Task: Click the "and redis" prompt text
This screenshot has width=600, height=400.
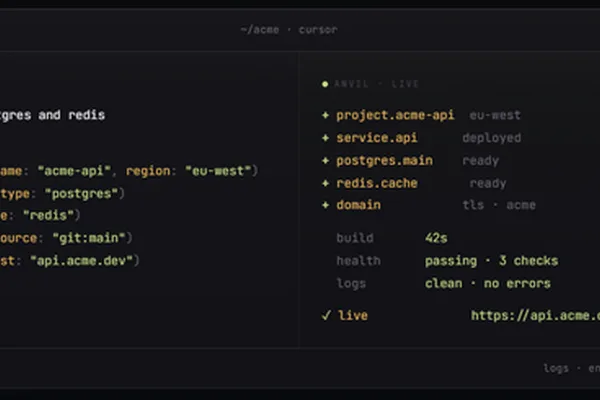Action: click(72, 115)
